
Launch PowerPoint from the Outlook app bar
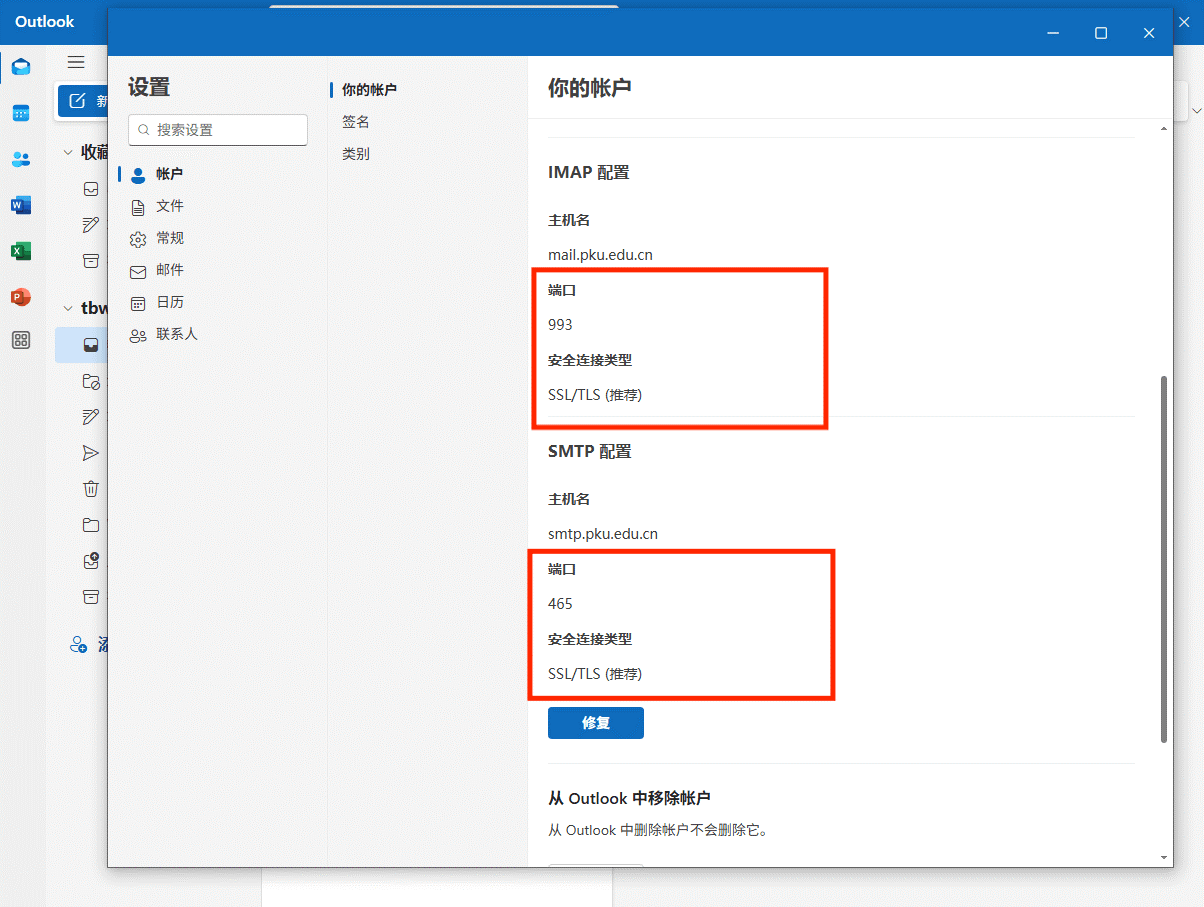click(x=21, y=297)
